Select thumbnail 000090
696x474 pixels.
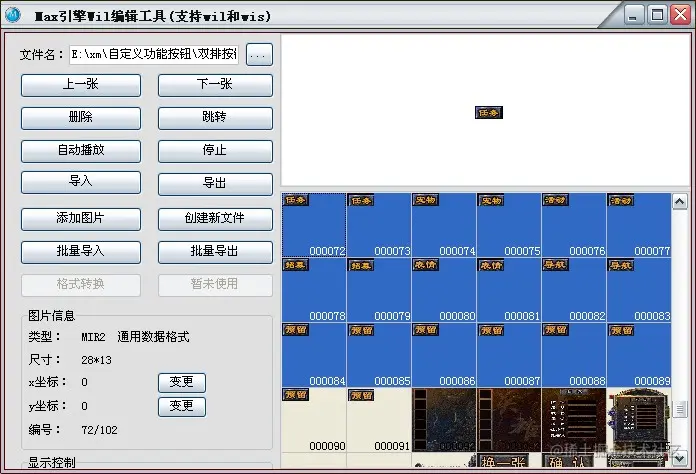[x=314, y=420]
